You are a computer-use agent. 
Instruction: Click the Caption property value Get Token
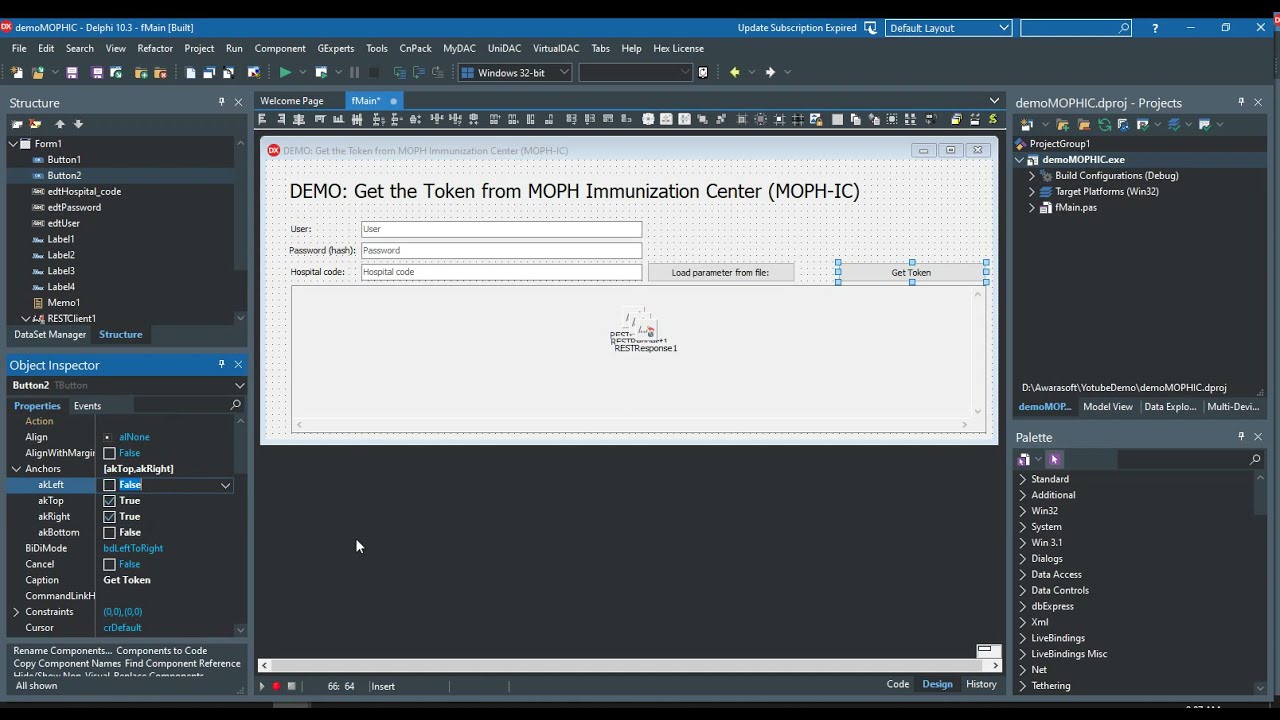pyautogui.click(x=127, y=580)
